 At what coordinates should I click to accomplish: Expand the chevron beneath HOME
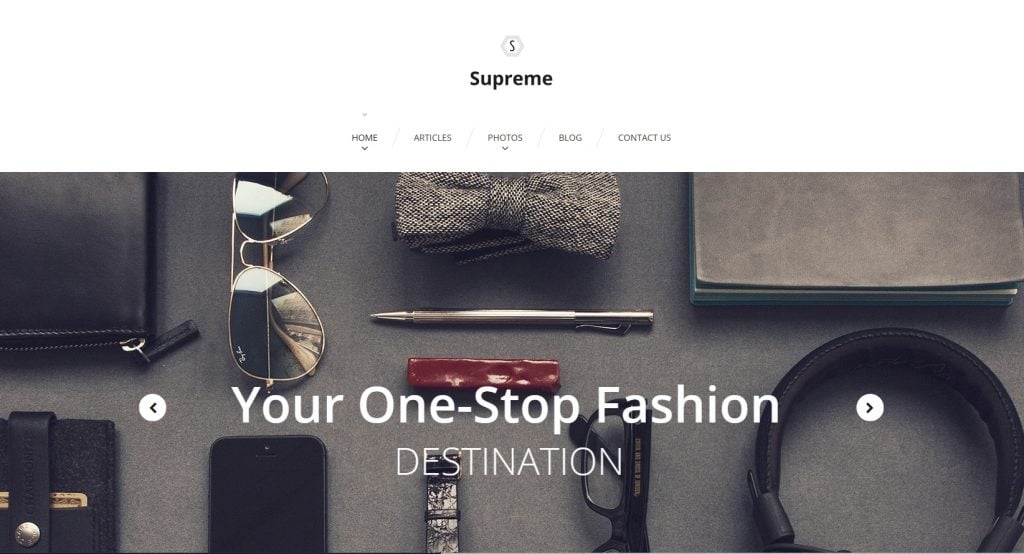[364, 148]
